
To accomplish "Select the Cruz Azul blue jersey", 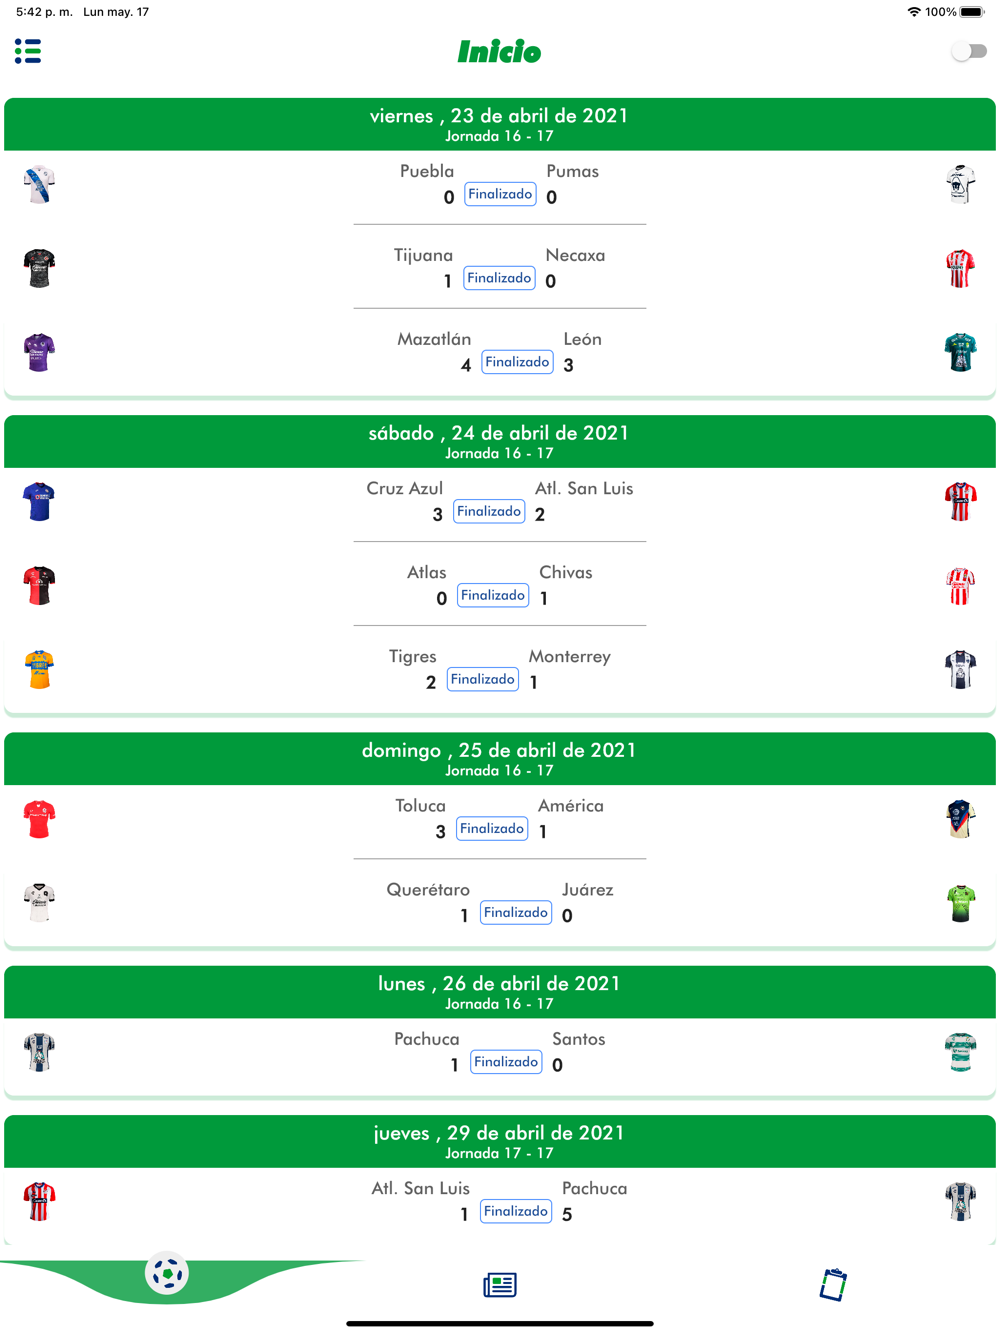I will click(x=39, y=502).
